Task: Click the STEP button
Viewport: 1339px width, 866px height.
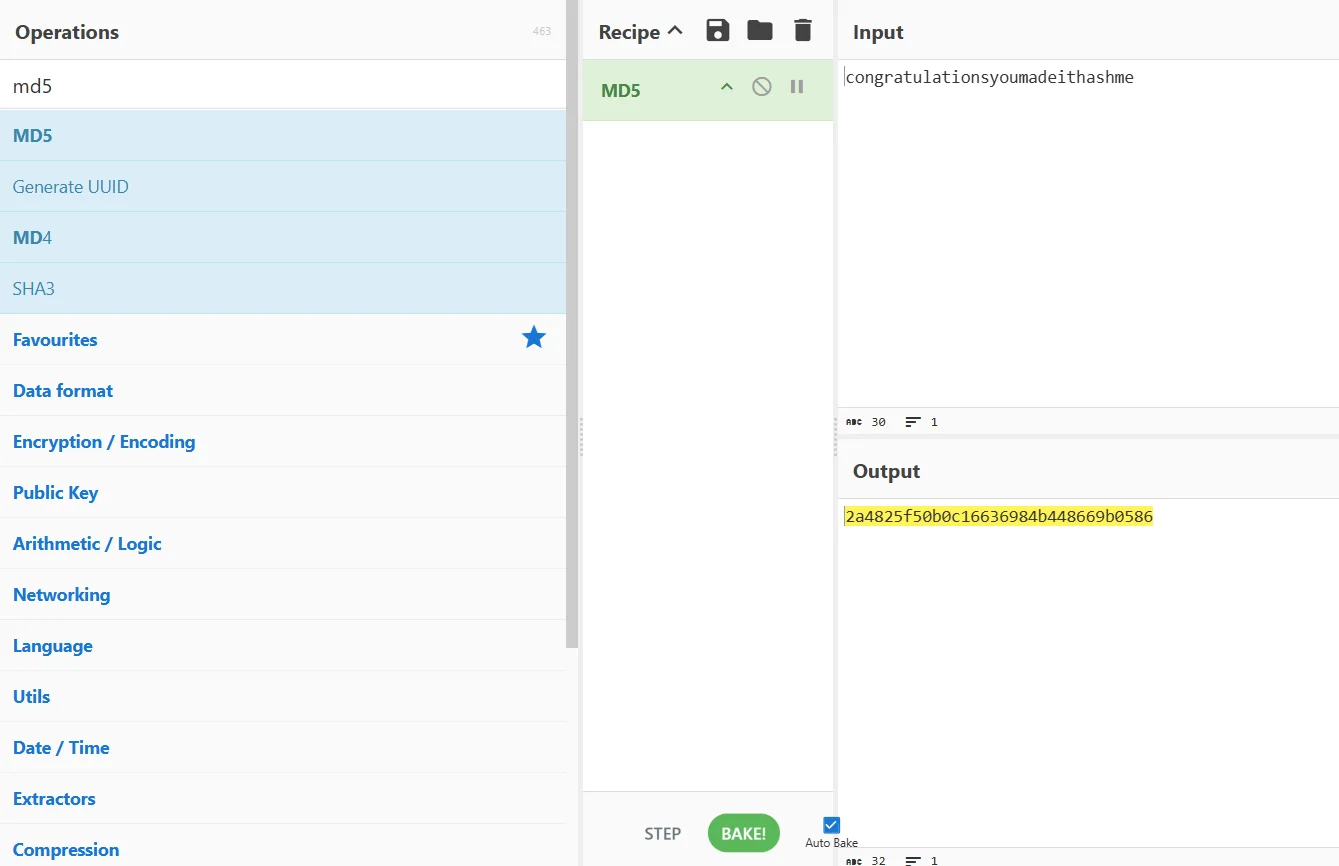Action: [662, 834]
